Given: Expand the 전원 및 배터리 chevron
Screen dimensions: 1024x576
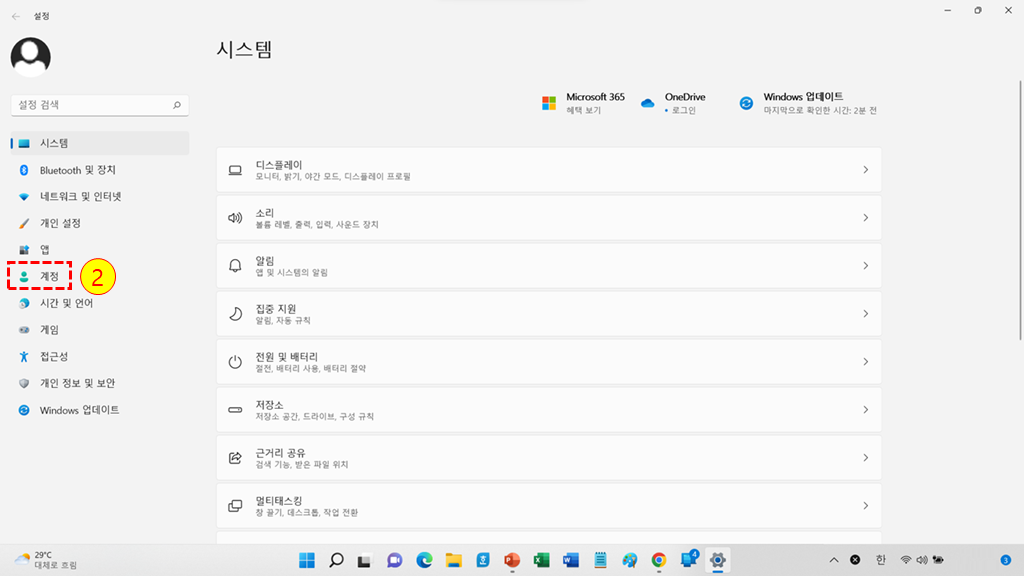Looking at the screenshot, I should [x=865, y=362].
